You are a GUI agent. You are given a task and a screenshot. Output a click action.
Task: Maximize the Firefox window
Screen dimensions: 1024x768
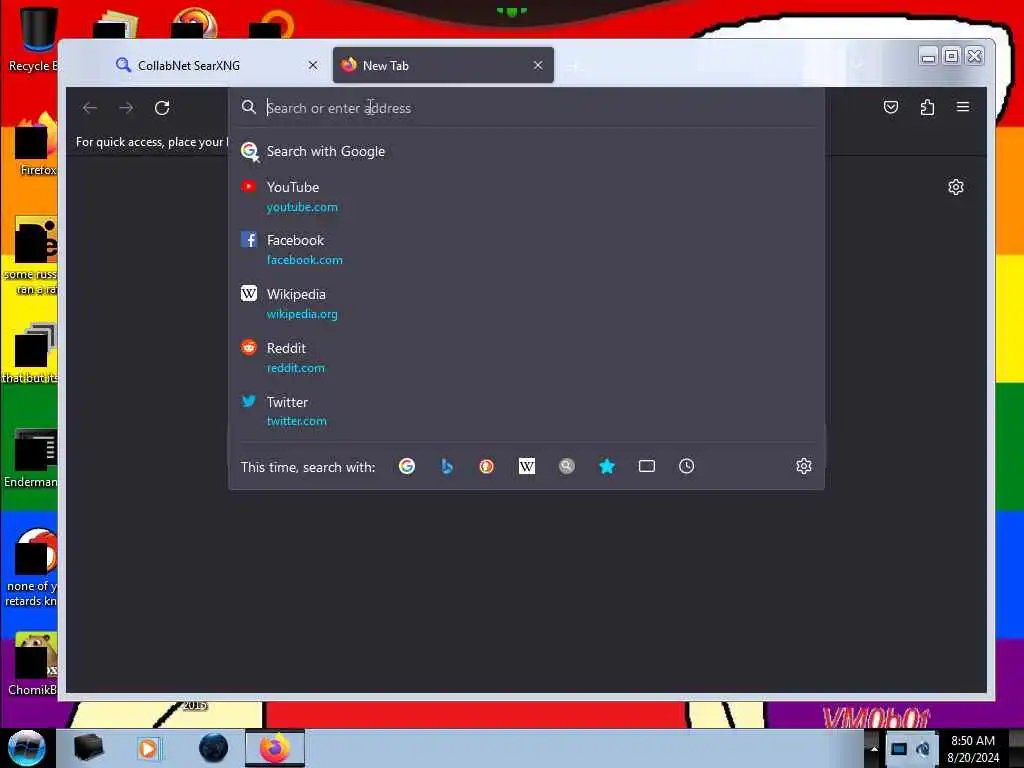952,56
